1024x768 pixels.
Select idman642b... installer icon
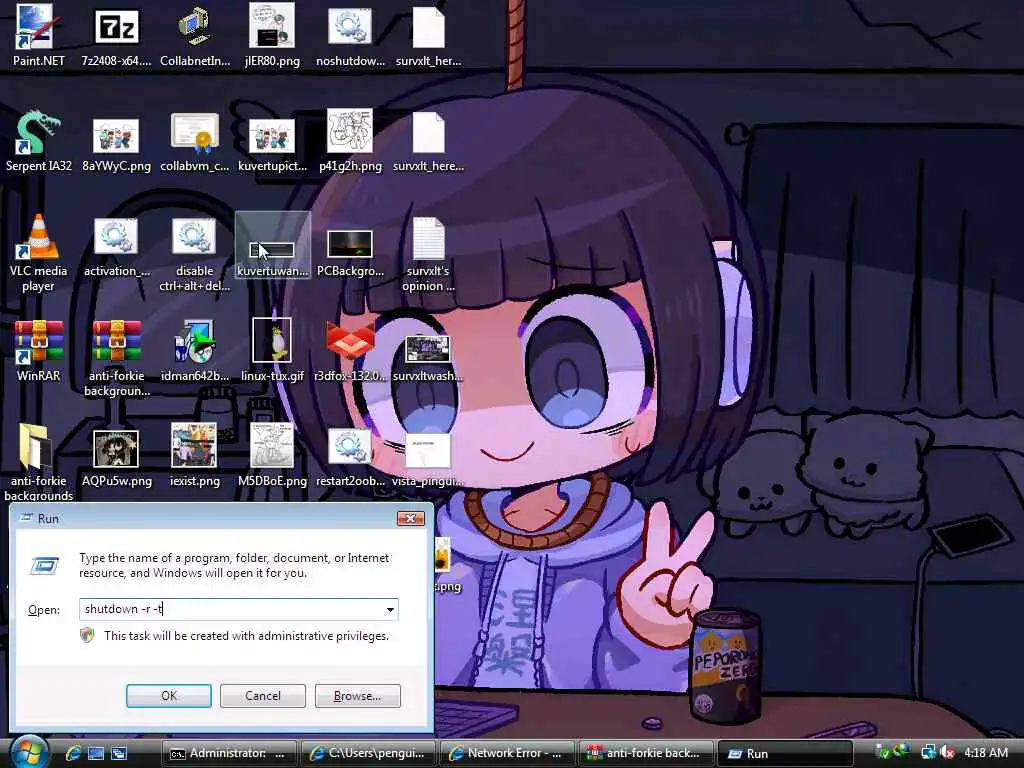click(x=195, y=351)
